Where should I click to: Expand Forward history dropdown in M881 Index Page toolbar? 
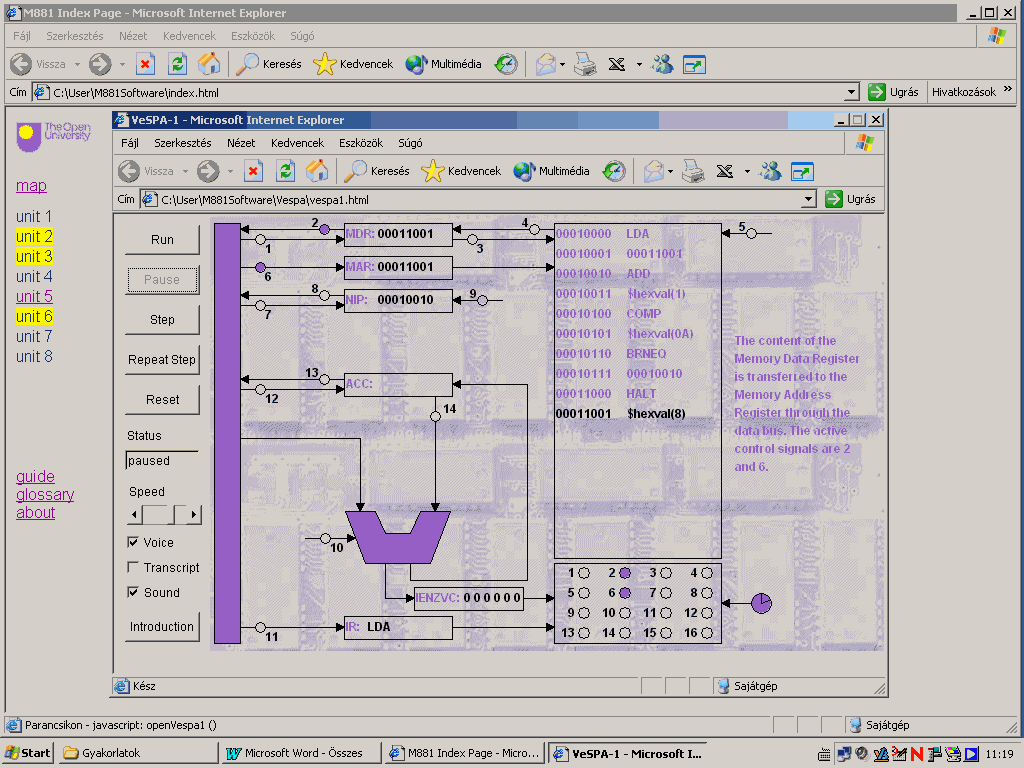click(122, 64)
